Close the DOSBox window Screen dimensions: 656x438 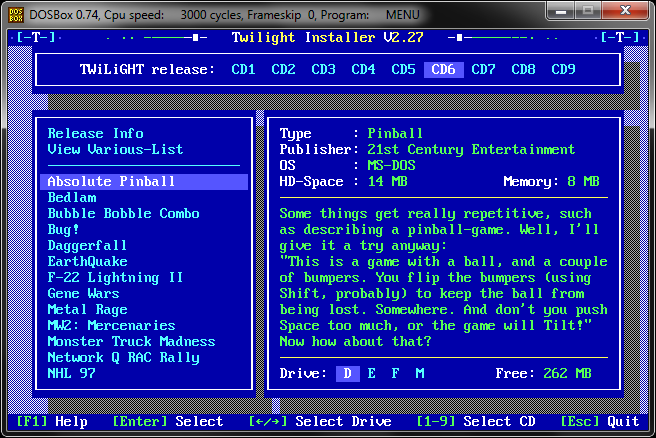tap(625, 11)
